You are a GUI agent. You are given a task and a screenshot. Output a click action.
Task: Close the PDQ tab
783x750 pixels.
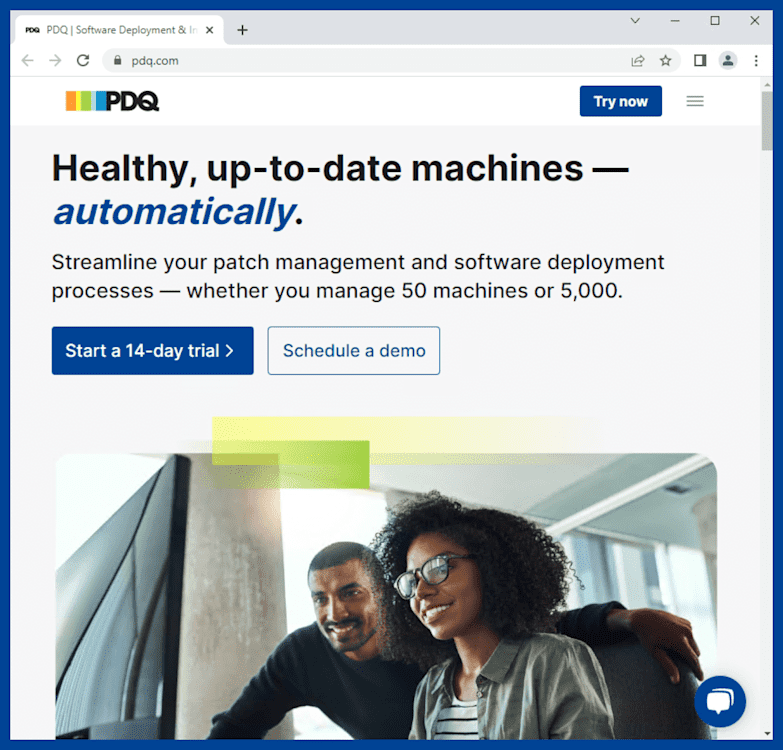(x=210, y=30)
